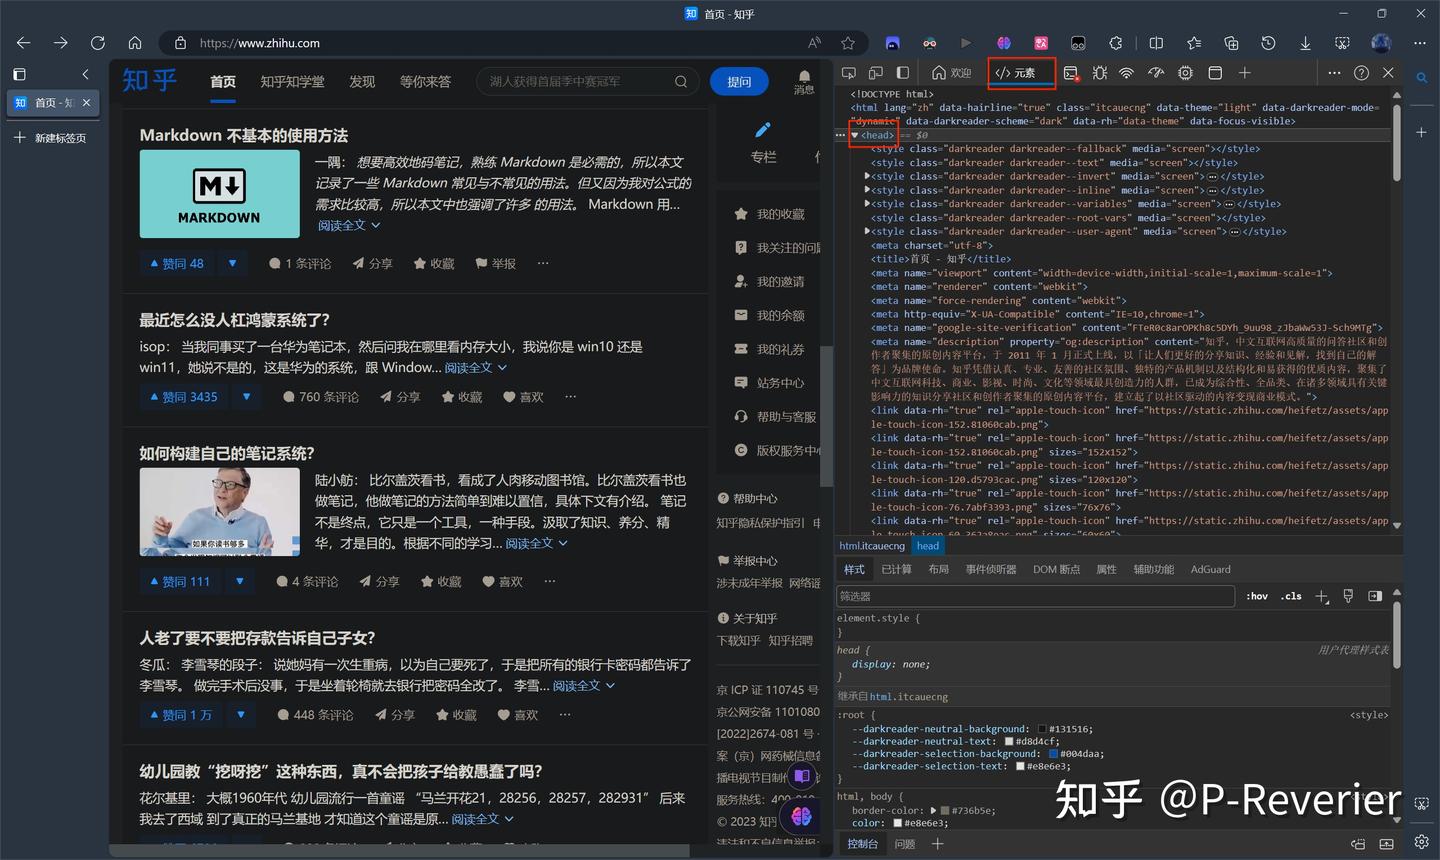Open the DevTools console drawer icon

point(1071,72)
